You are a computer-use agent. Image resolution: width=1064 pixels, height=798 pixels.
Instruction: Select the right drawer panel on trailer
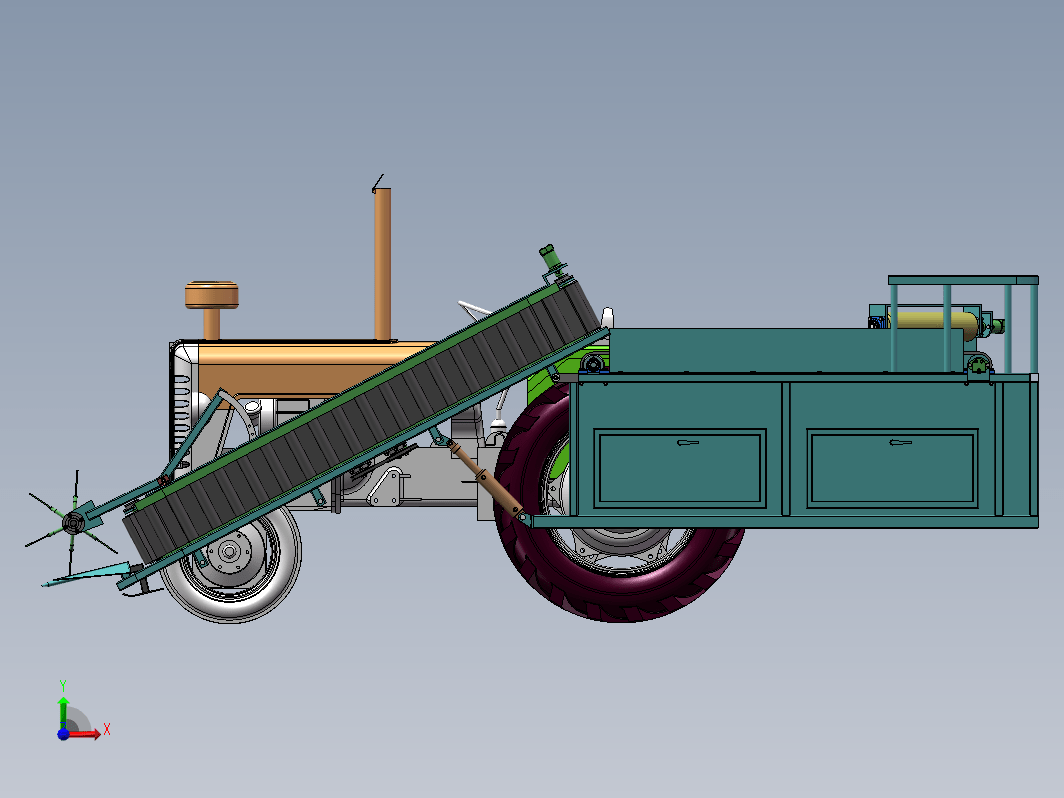(892, 468)
